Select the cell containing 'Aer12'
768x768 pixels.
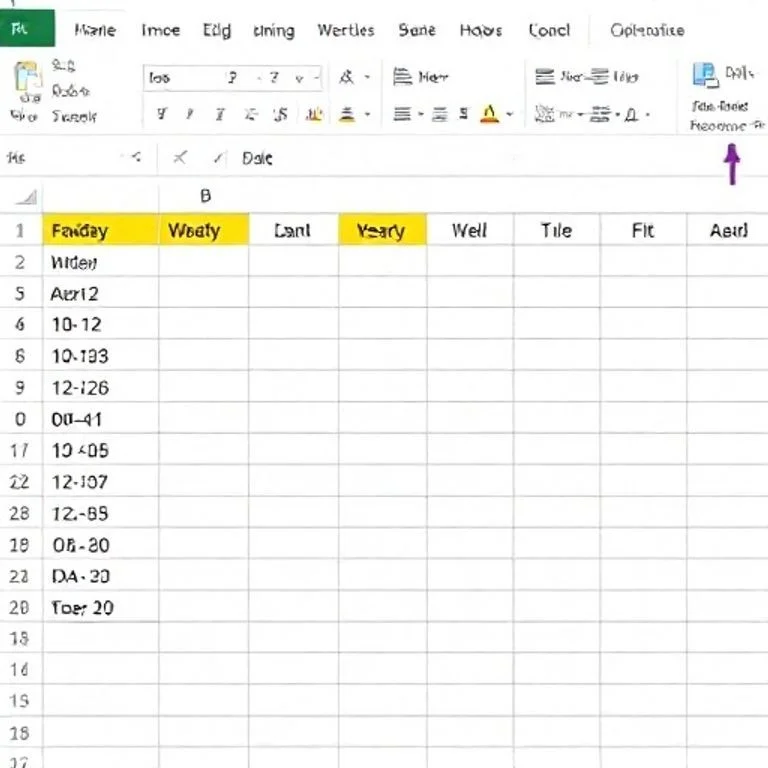101,293
